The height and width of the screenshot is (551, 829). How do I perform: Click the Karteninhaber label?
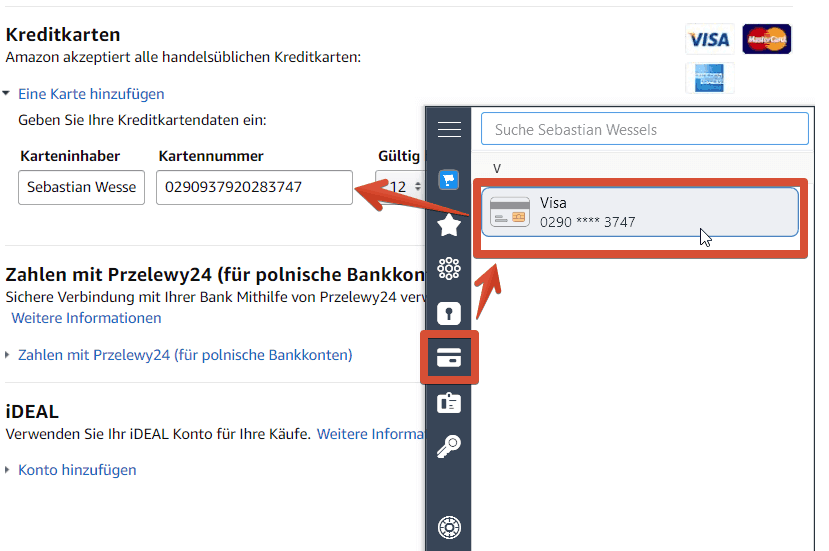click(x=70, y=156)
